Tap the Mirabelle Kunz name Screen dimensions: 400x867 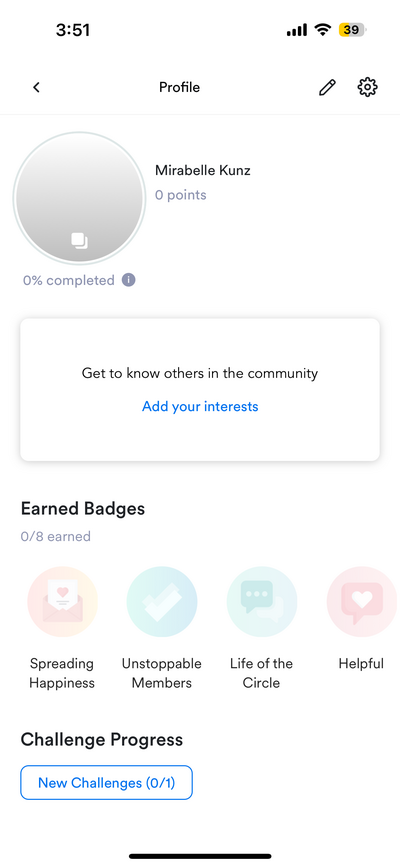[x=202, y=170]
